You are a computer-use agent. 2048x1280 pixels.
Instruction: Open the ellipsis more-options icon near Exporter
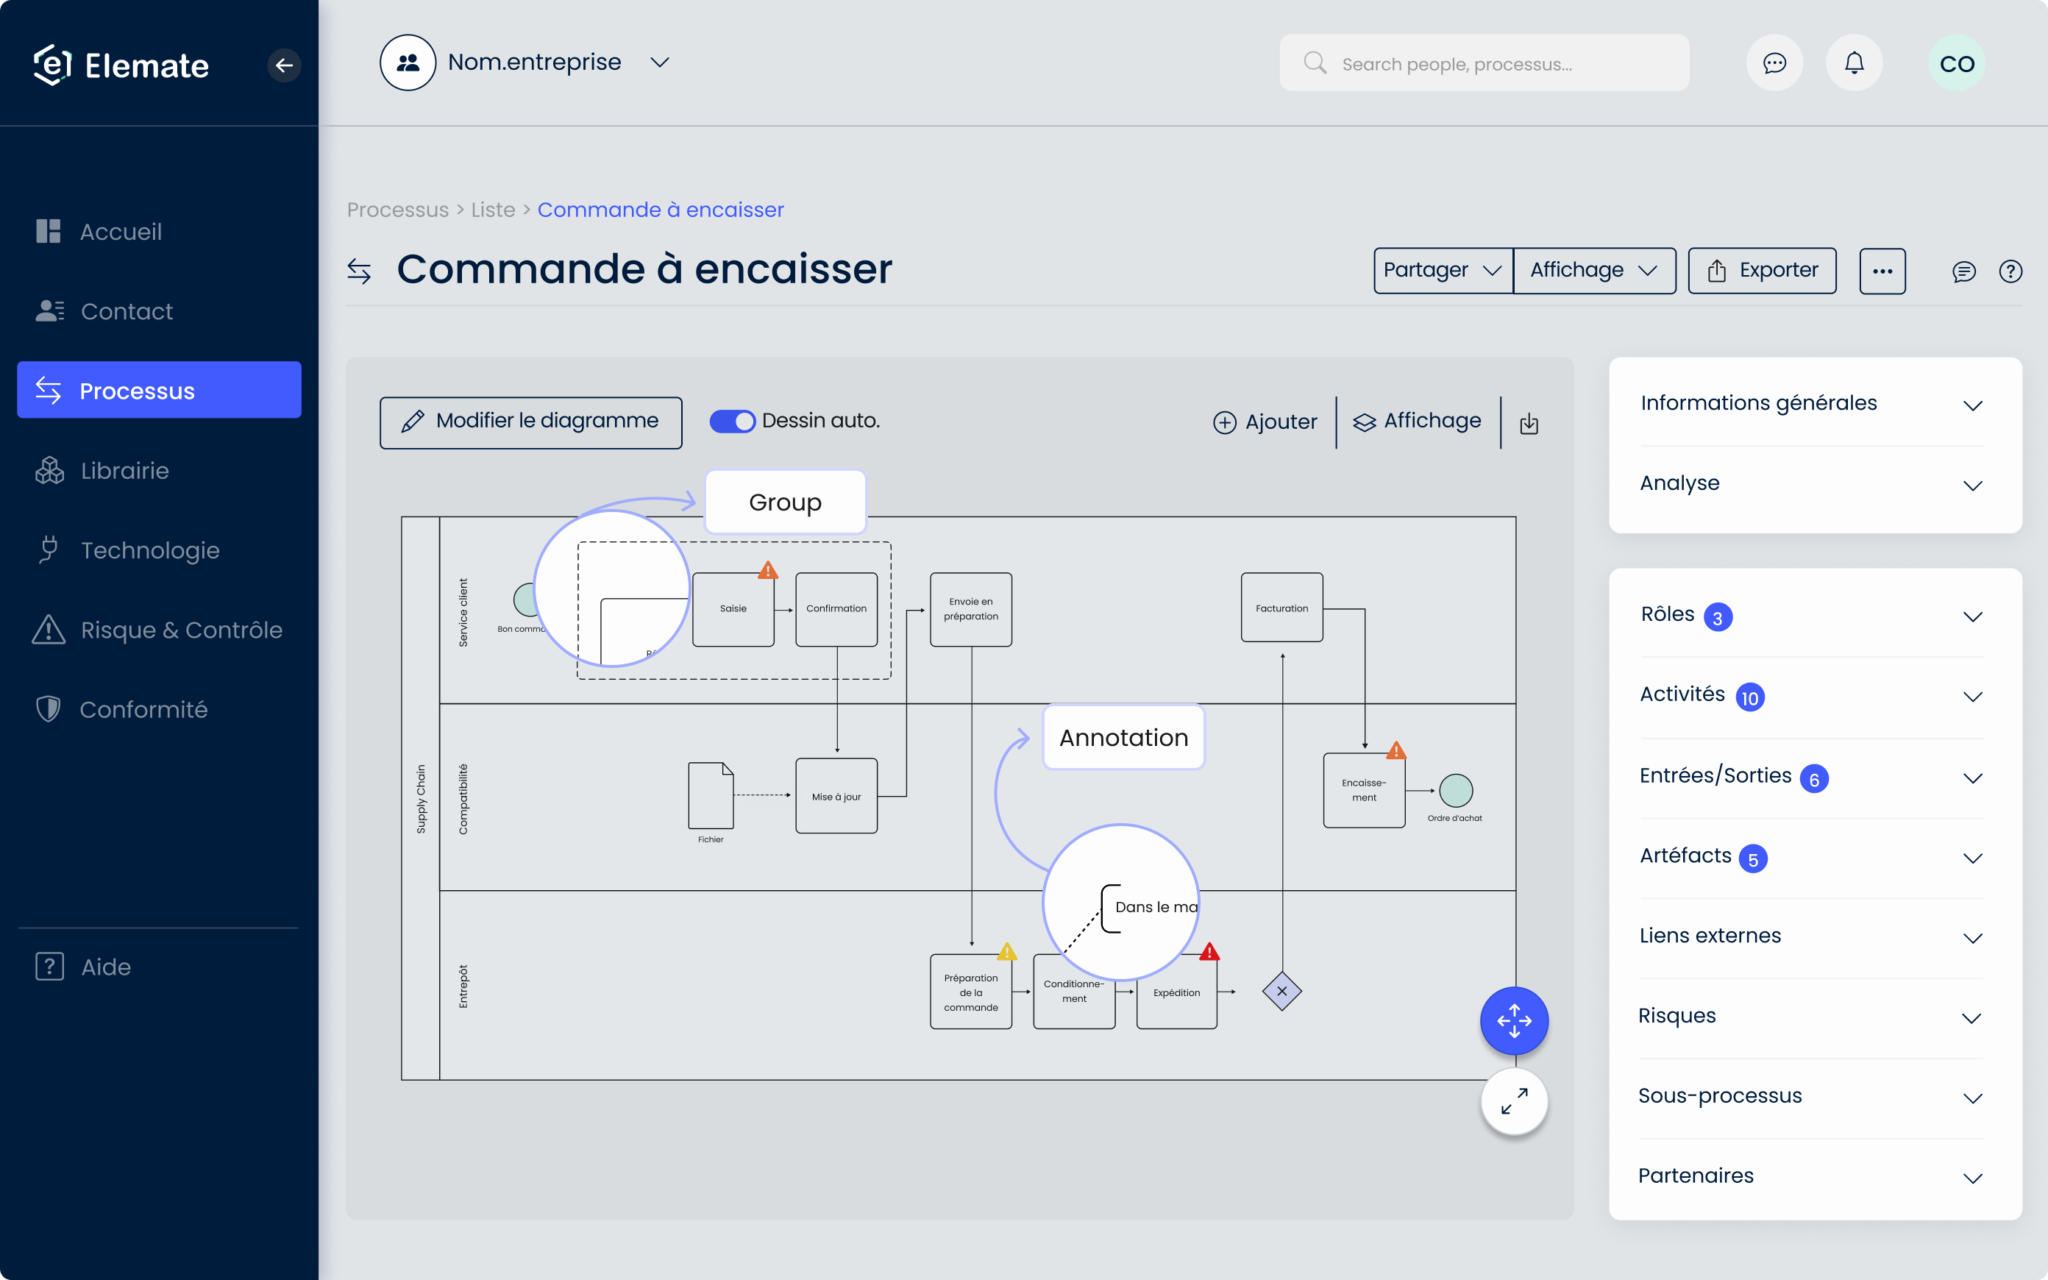point(1883,270)
